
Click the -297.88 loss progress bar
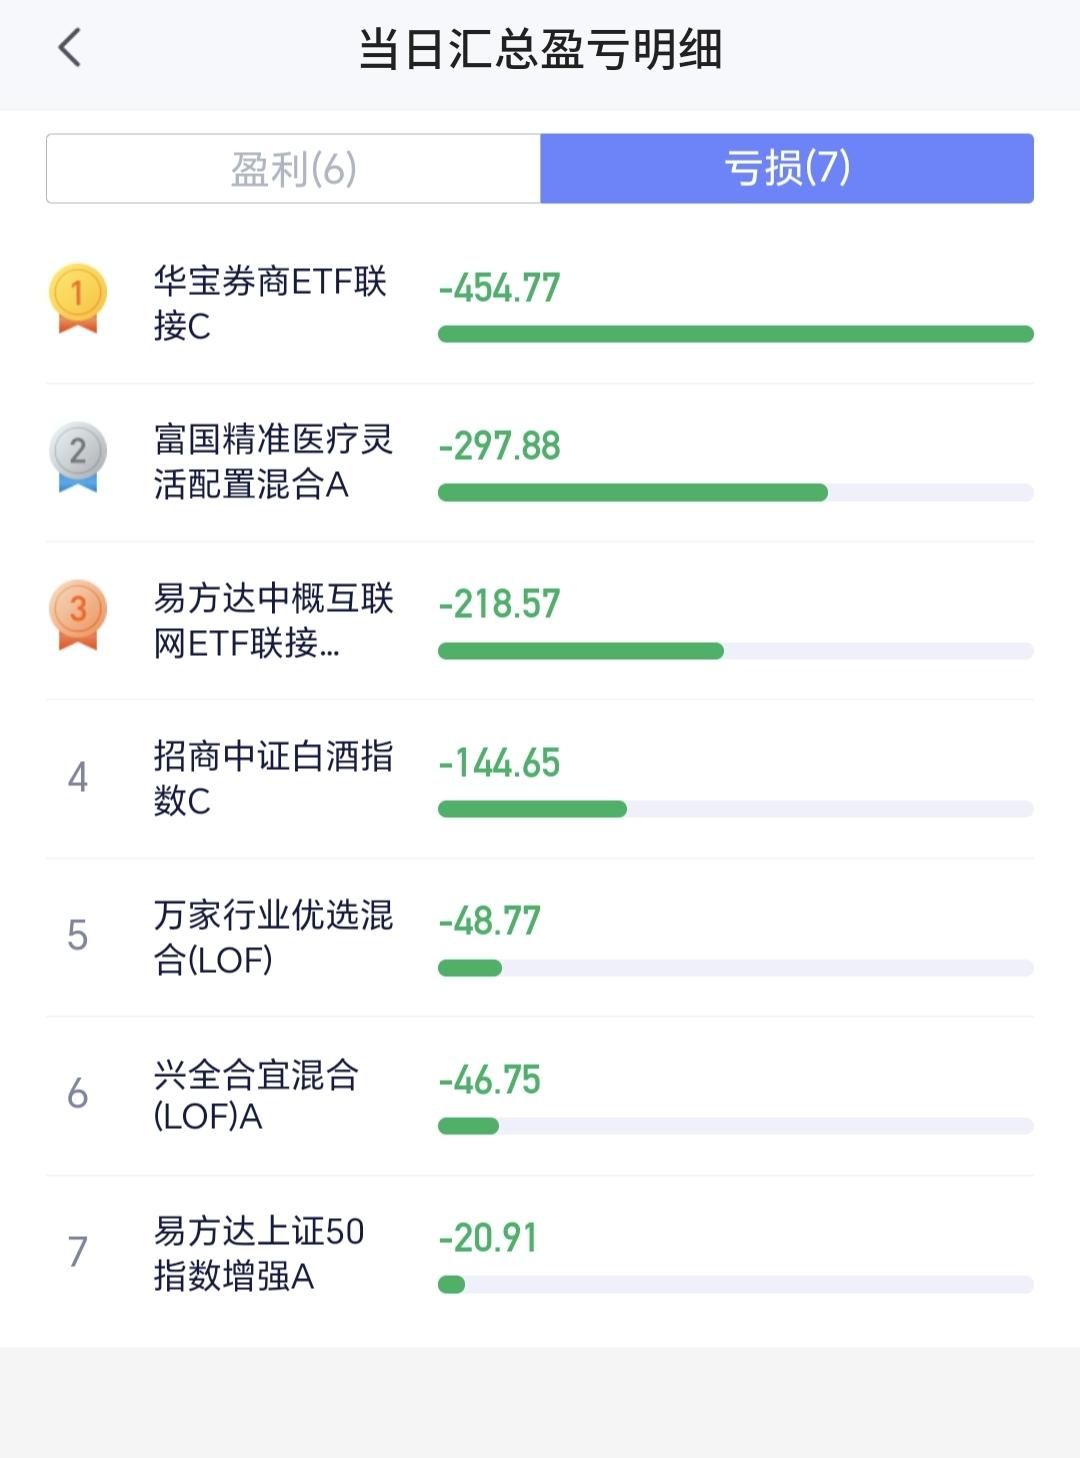click(736, 492)
